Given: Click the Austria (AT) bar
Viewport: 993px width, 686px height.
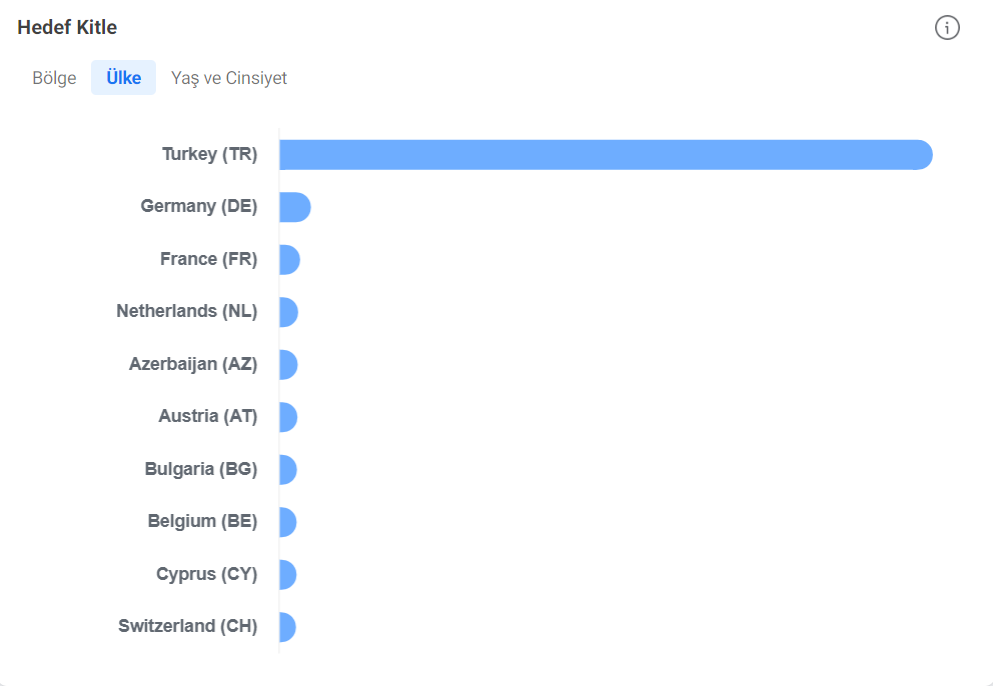Looking at the screenshot, I should coord(288,417).
